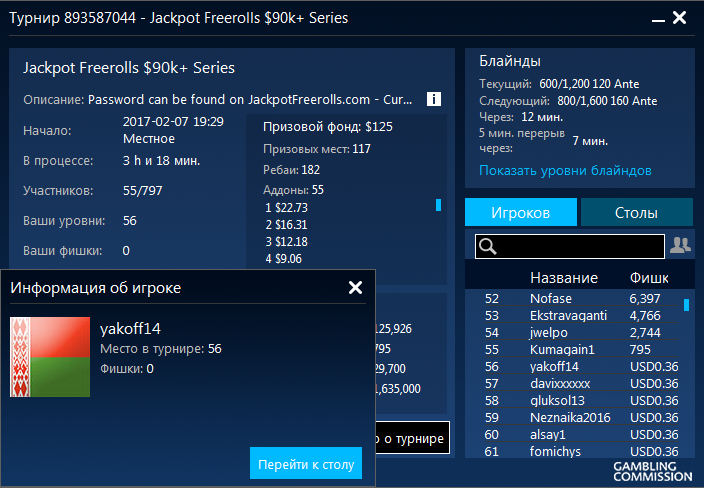Viewport: 704px width, 488px height.
Task: Click the yakoff14 name in the popup
Action: 130,329
